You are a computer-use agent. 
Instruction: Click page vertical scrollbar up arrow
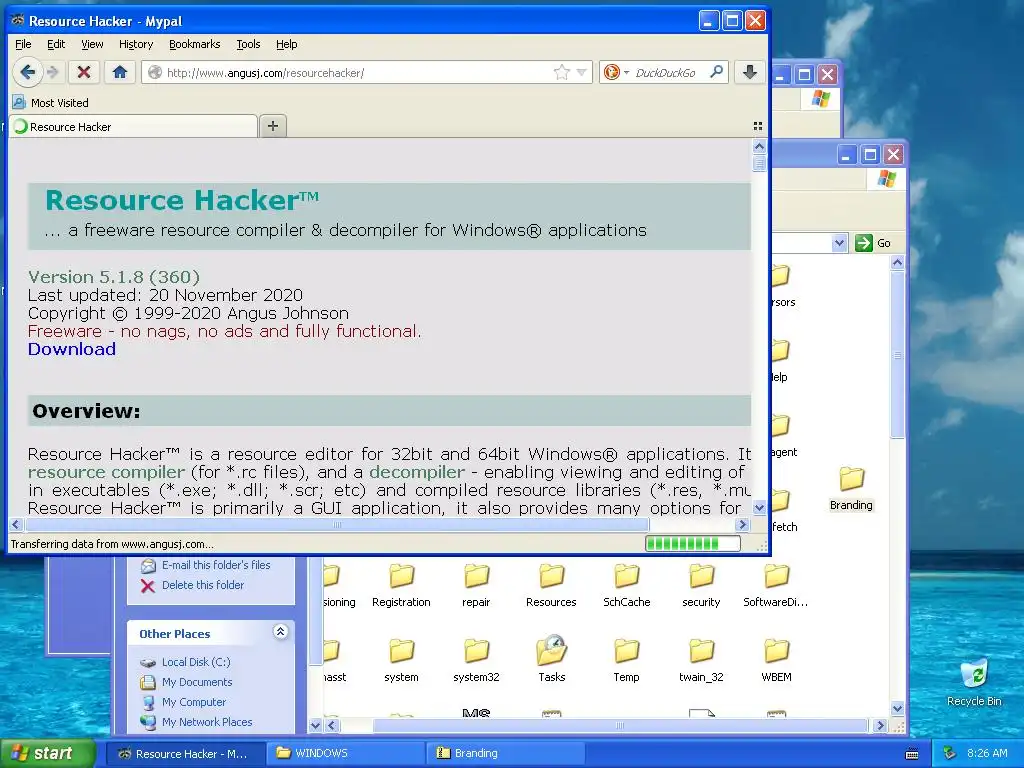(759, 146)
